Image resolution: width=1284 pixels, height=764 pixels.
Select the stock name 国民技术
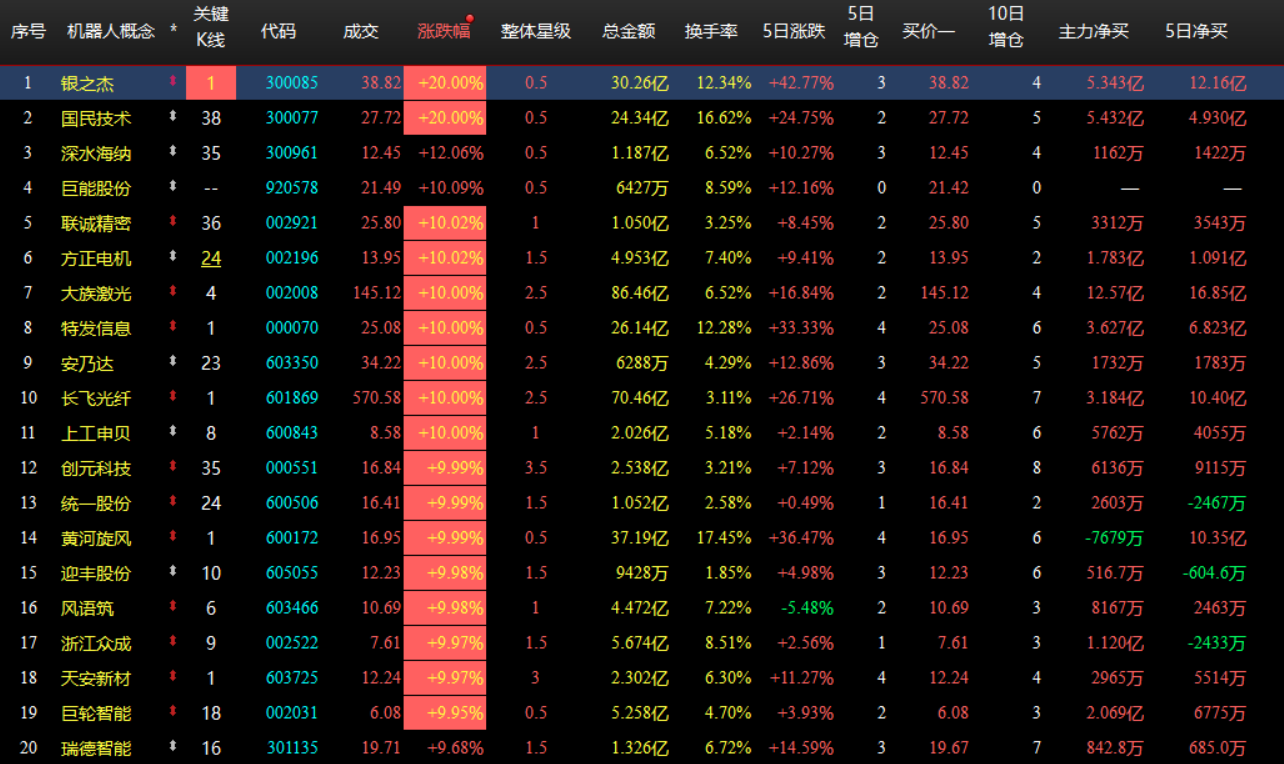coord(96,118)
